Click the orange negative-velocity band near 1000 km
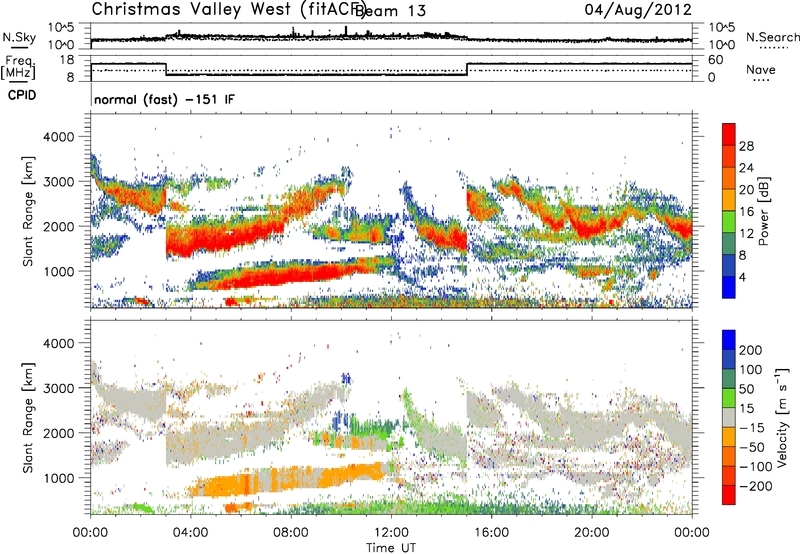Screen dimensions: 800x554 tap(286, 479)
